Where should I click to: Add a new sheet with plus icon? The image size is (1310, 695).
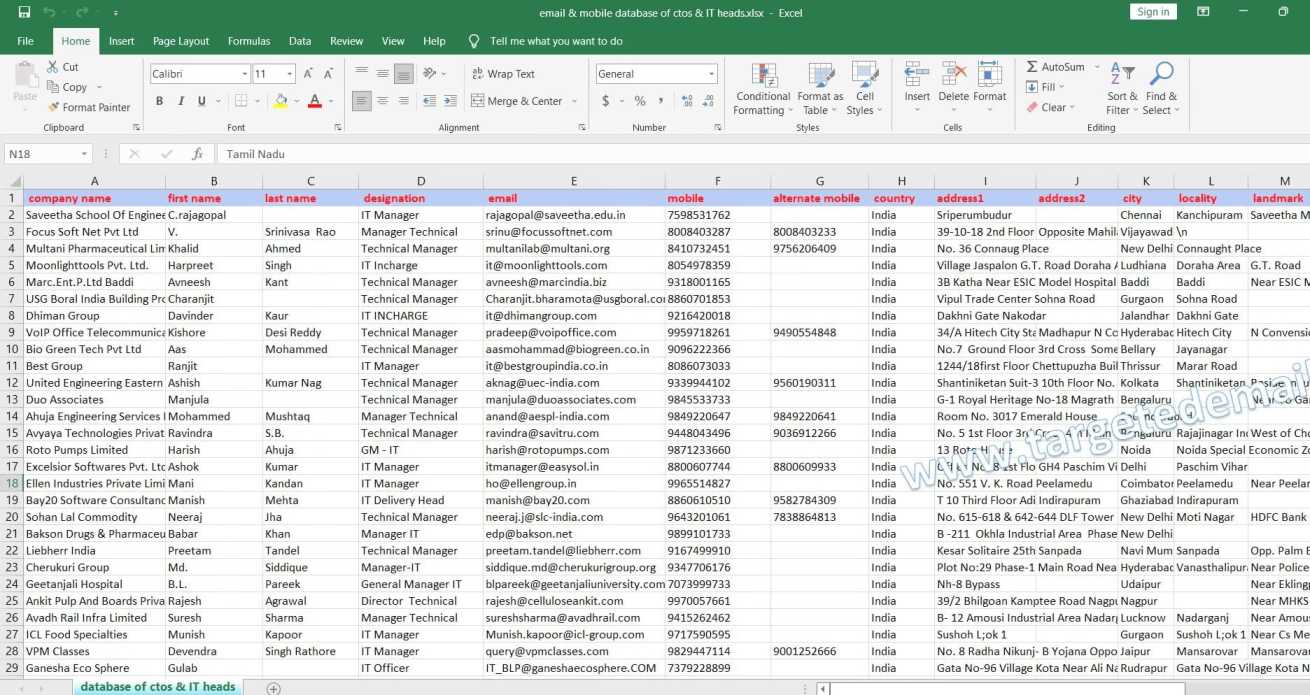pos(273,688)
